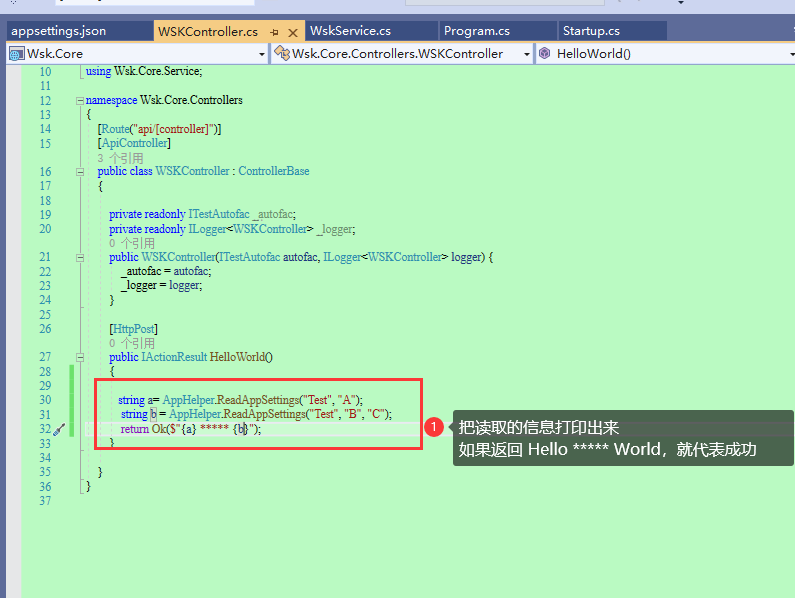Screen dimensions: 795x598
Task: Click the Wsk.Core project icon
Action: [16, 54]
